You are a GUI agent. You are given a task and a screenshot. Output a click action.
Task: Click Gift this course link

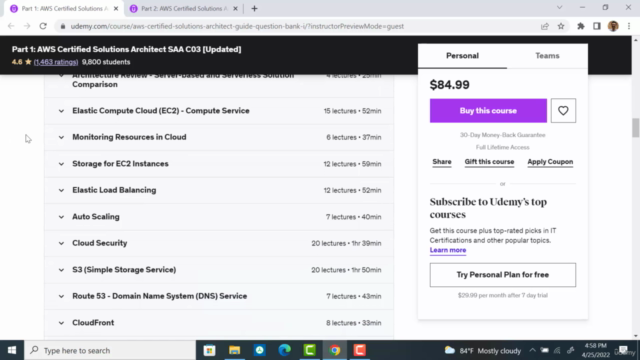click(489, 162)
